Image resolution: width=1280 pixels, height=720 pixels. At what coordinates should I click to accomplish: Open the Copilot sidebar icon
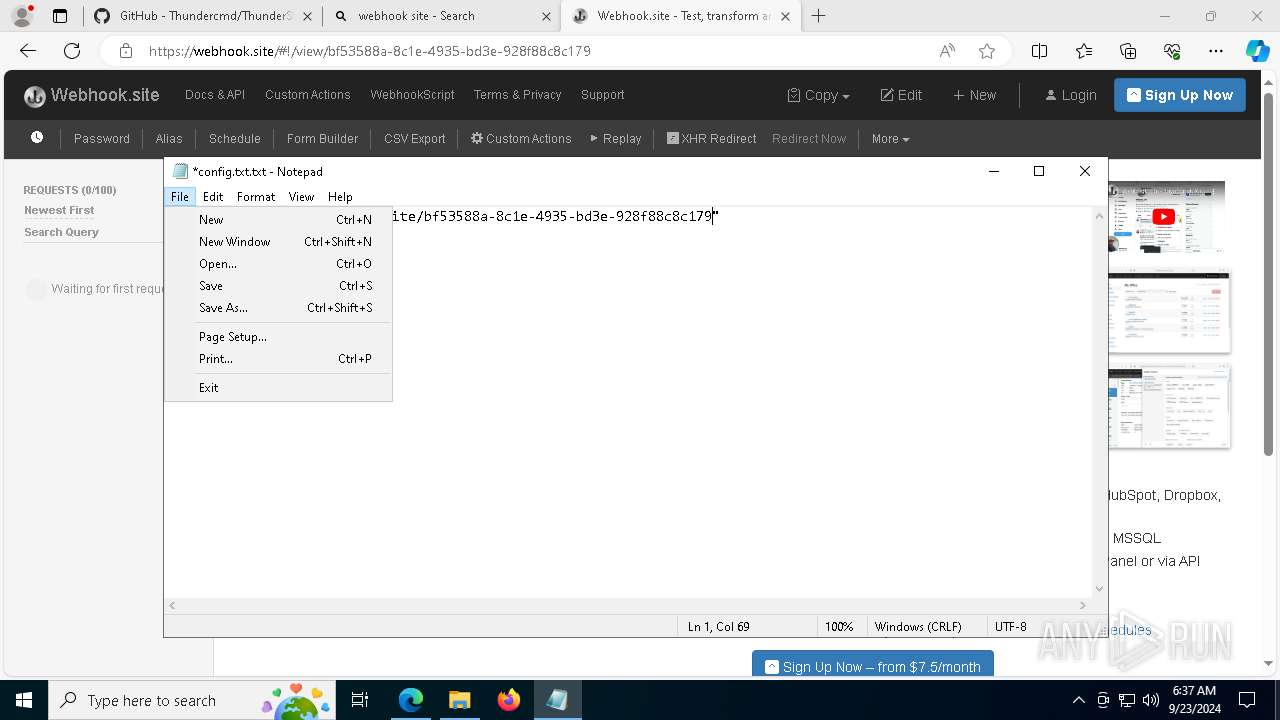pyautogui.click(x=1257, y=51)
